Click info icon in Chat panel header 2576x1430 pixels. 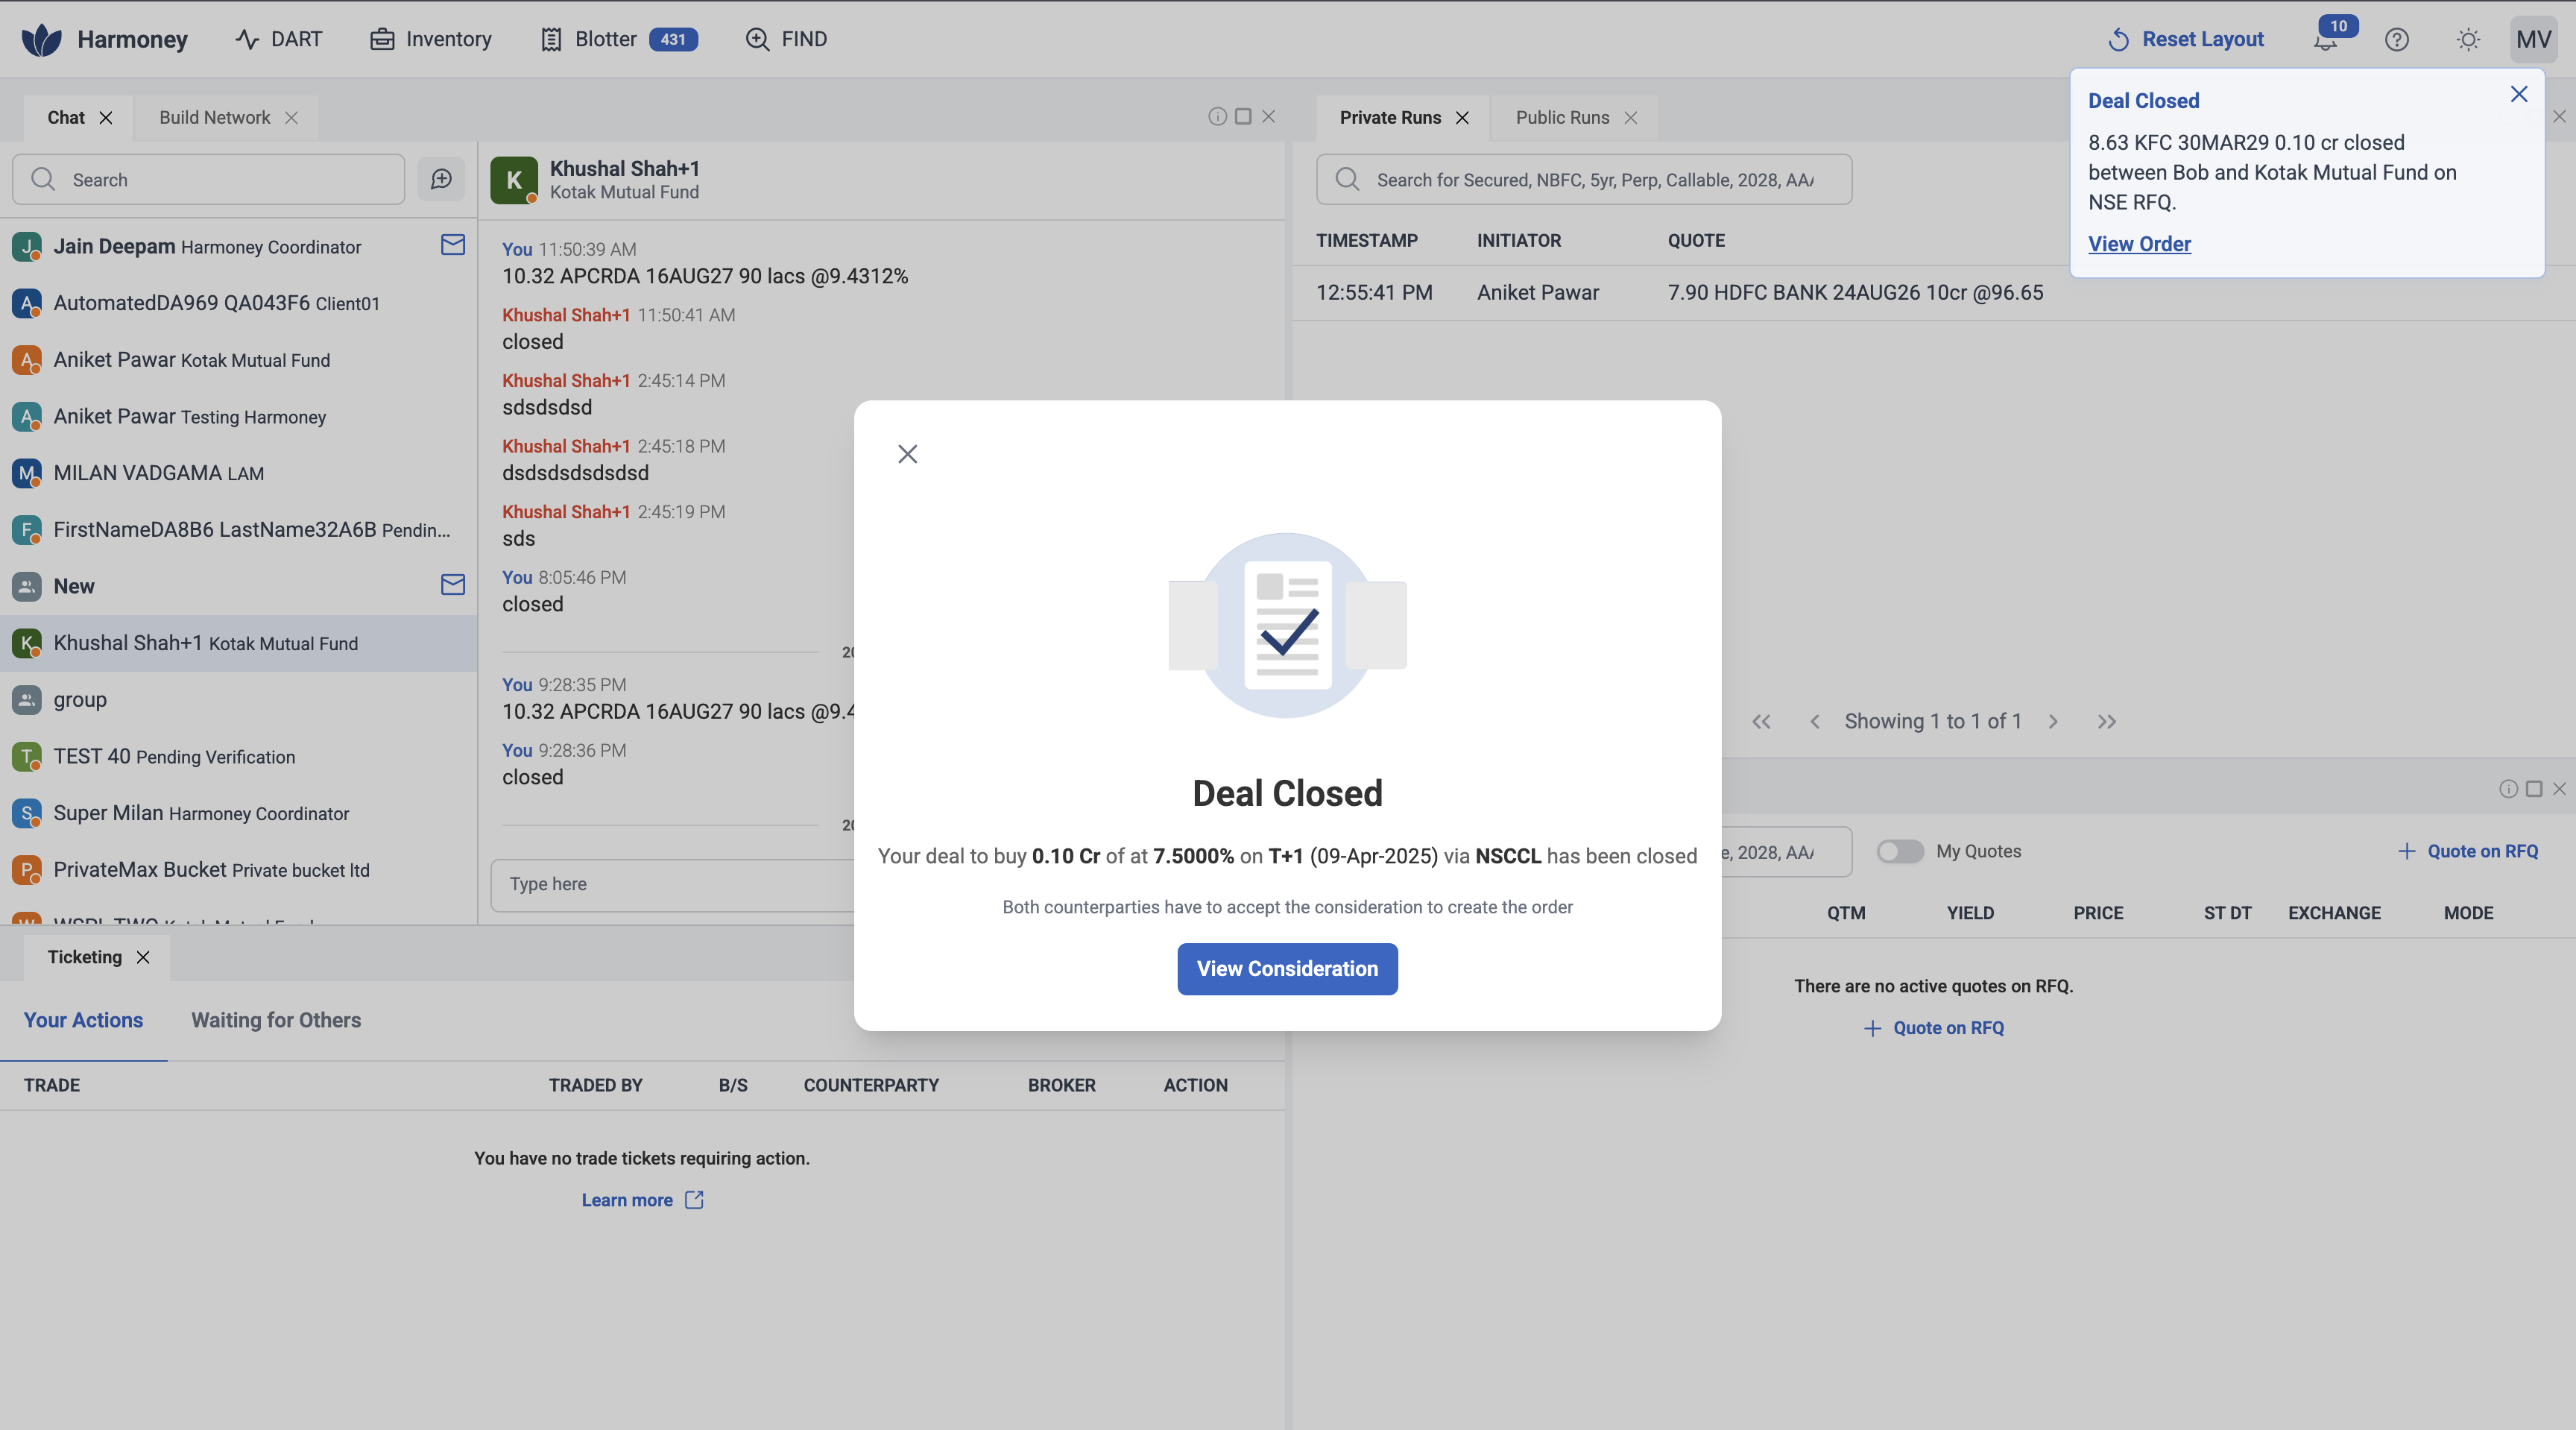(x=1217, y=117)
